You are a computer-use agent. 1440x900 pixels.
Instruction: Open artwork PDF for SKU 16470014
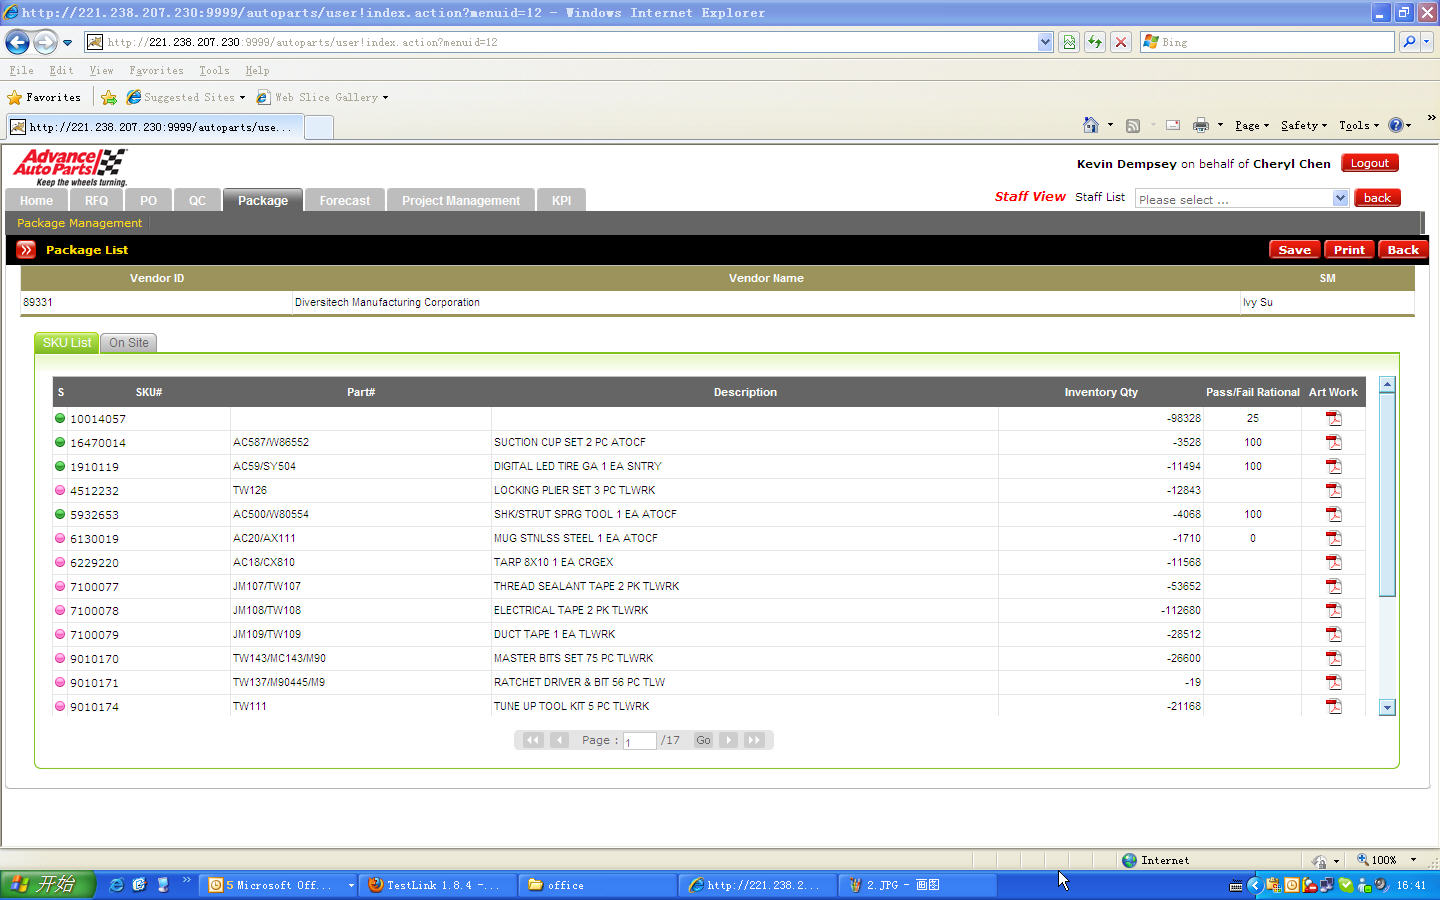1333,442
